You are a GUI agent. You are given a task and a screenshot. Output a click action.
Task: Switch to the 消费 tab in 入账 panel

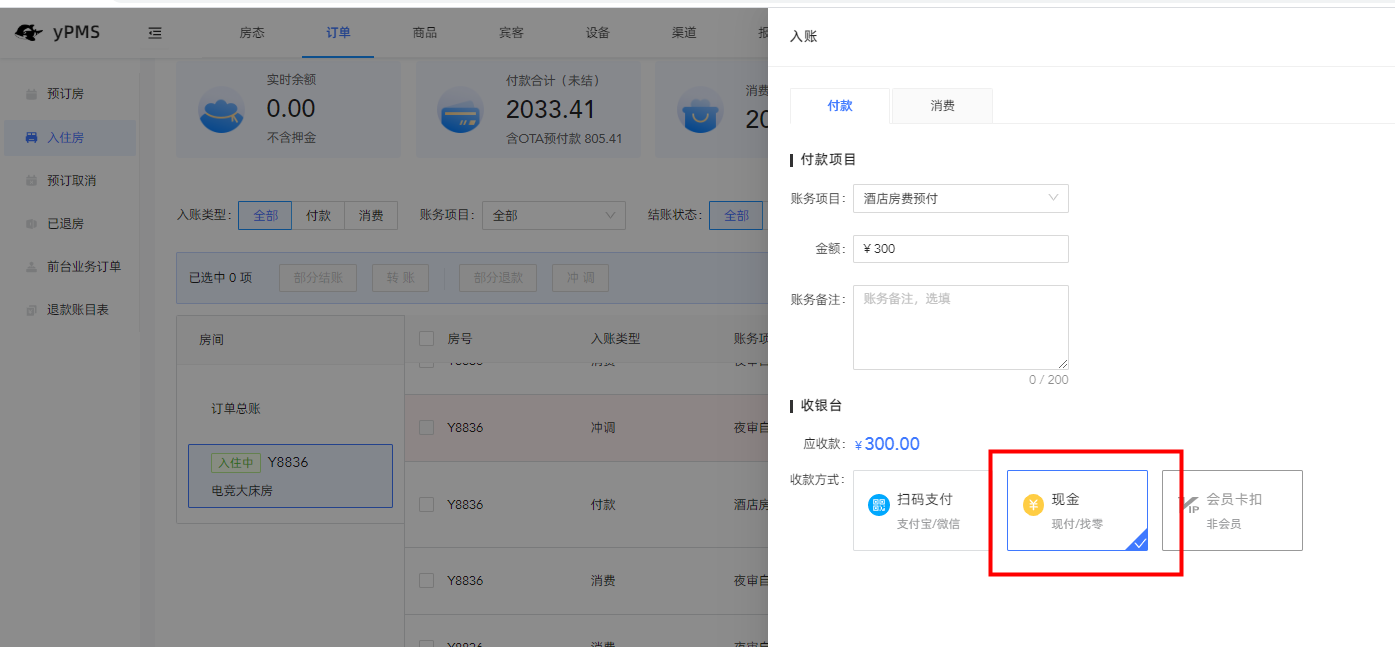pyautogui.click(x=942, y=105)
